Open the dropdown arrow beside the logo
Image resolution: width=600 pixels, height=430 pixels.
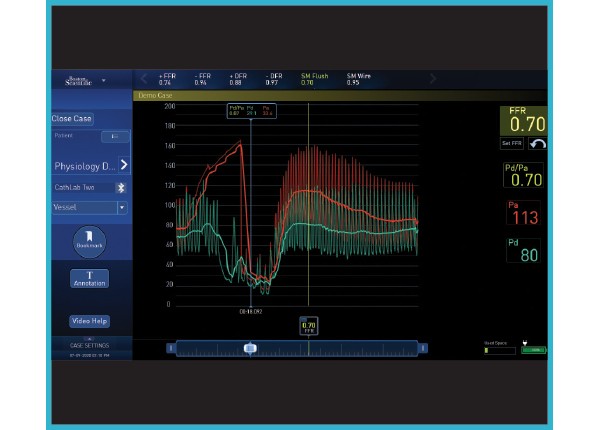pos(104,80)
